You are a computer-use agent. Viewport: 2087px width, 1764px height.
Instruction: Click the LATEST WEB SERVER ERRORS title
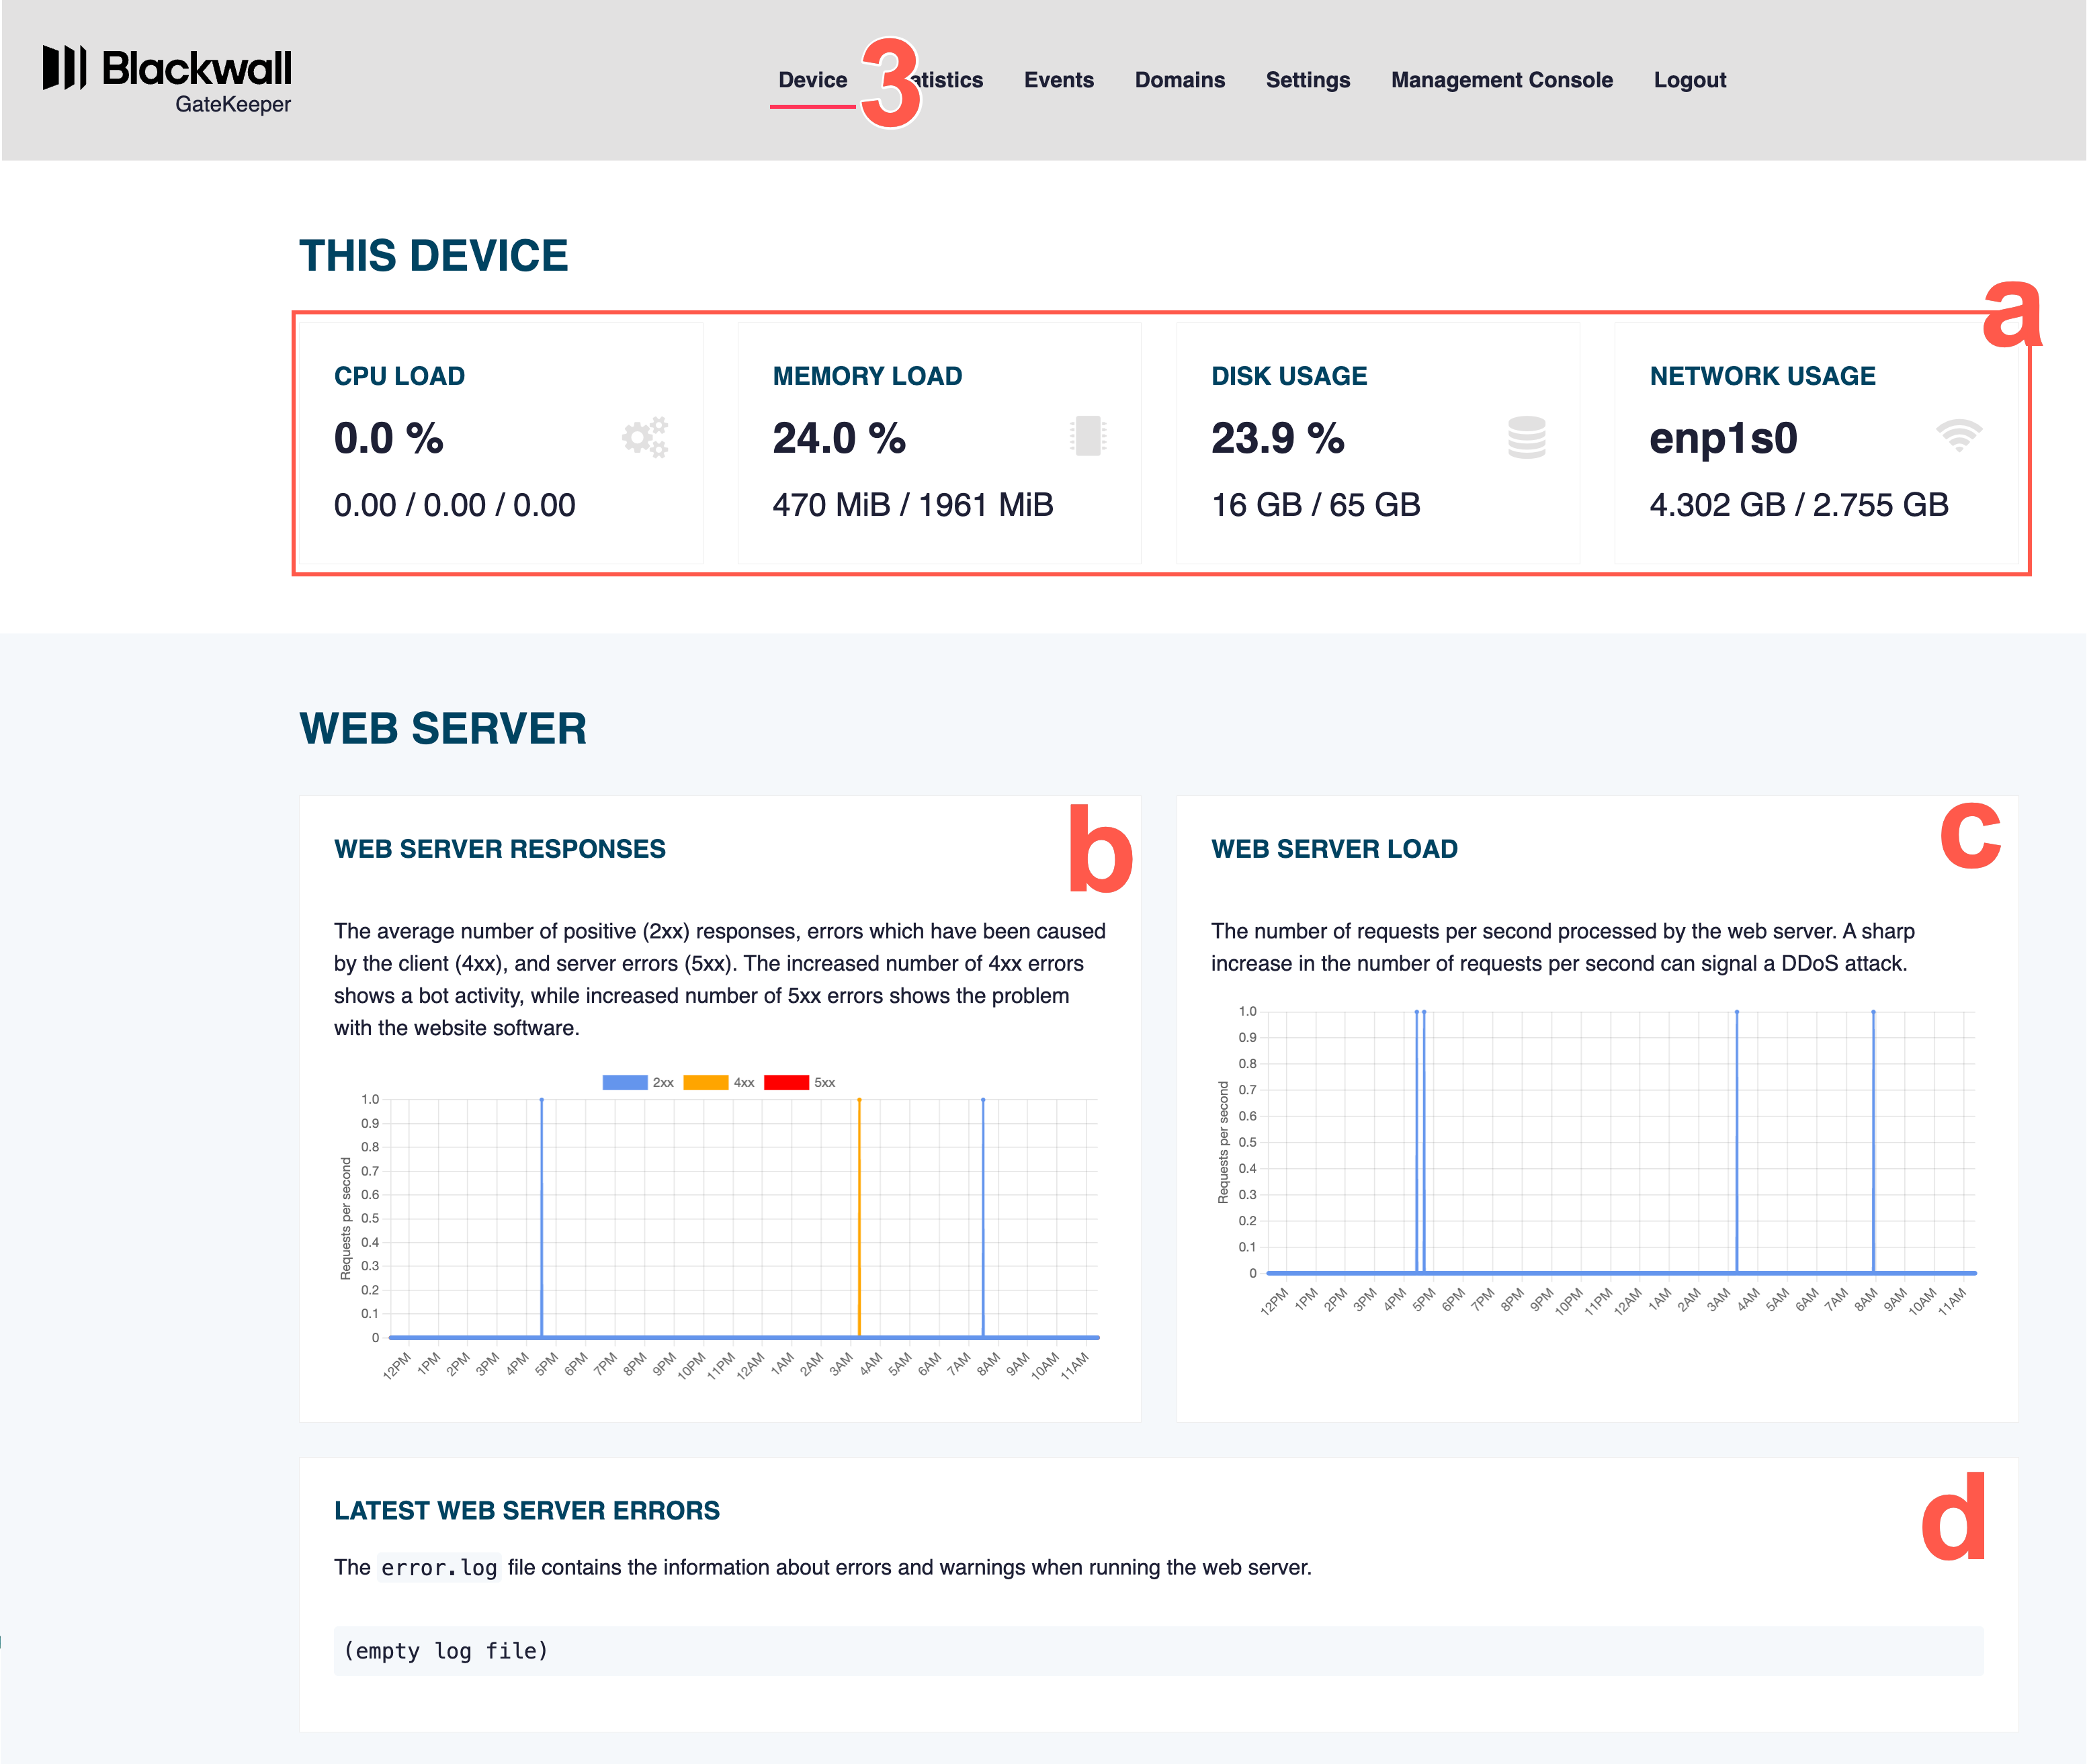(x=527, y=1511)
